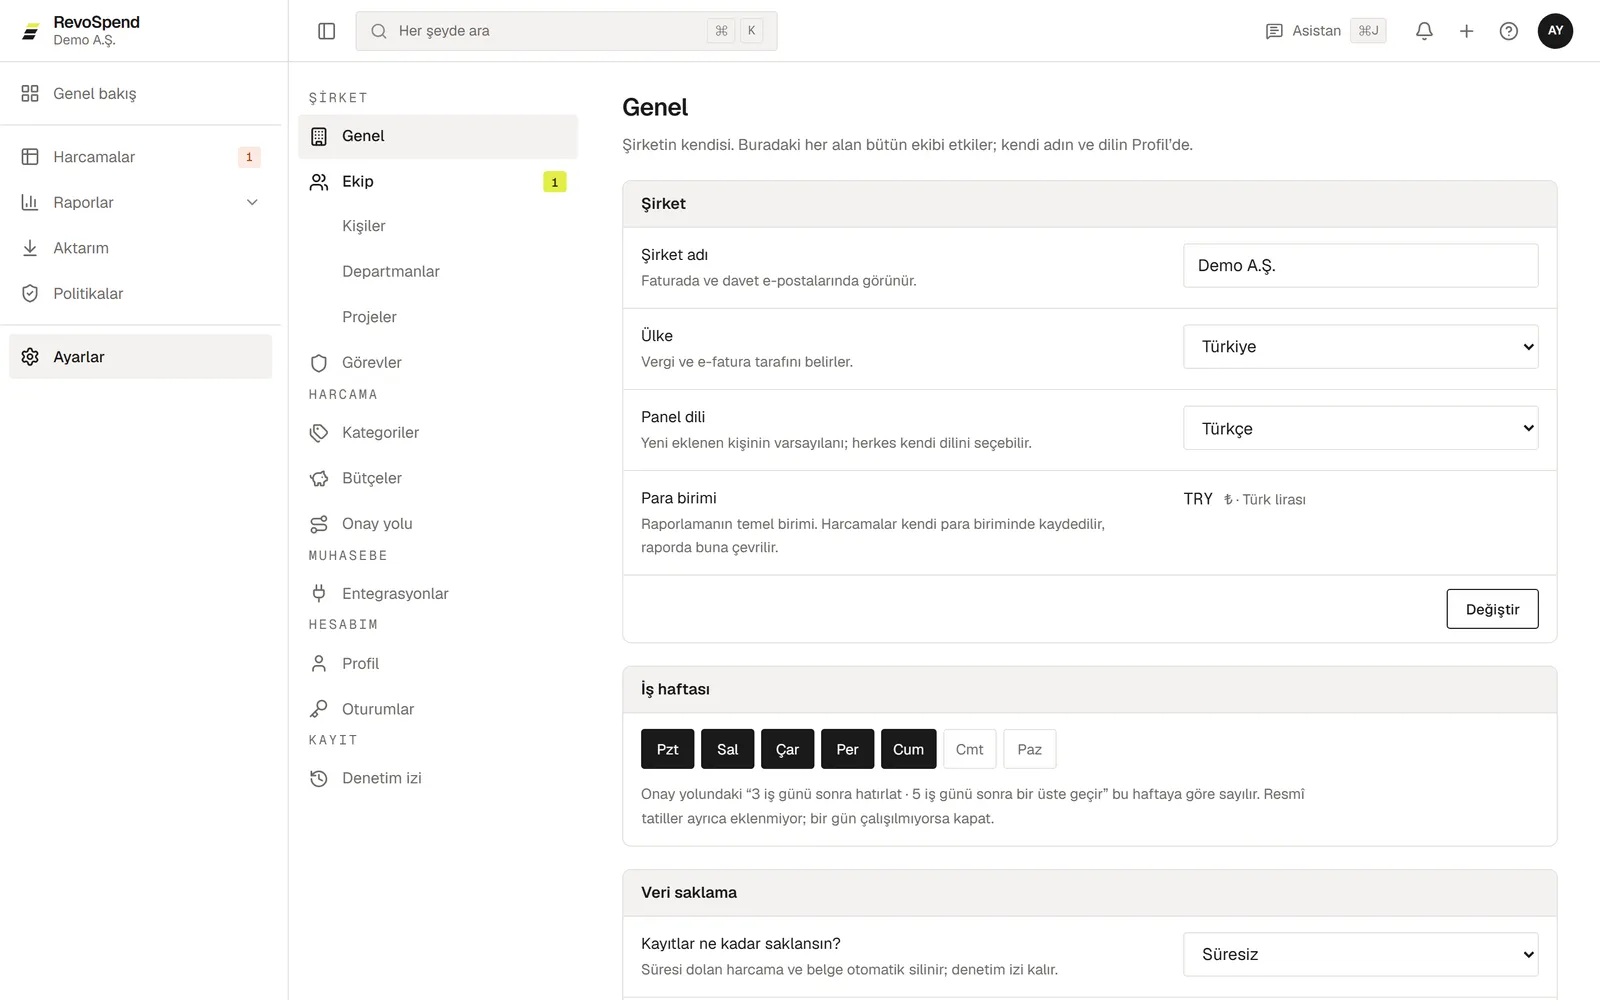Open the help question mark icon
Image resolution: width=1600 pixels, height=1000 pixels.
(1509, 31)
